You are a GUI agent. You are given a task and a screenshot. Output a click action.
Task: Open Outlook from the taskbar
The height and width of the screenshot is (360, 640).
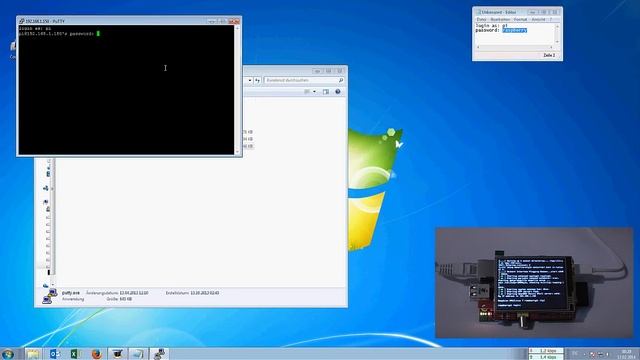(54, 353)
